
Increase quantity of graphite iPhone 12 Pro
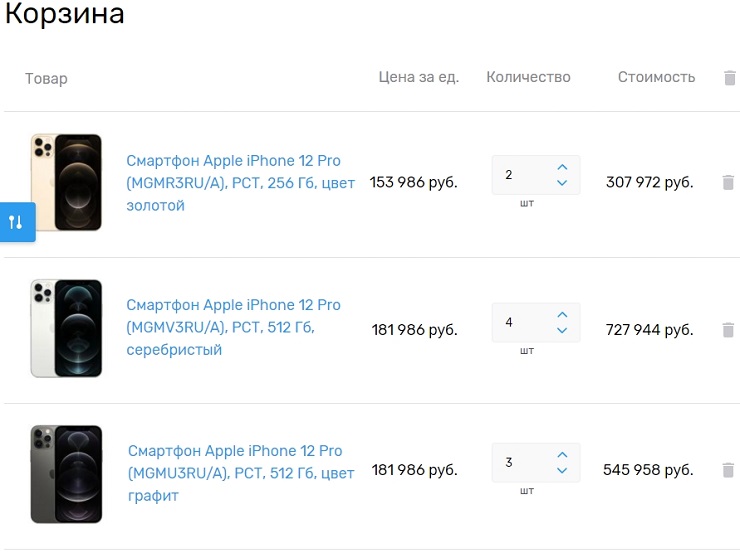click(562, 455)
